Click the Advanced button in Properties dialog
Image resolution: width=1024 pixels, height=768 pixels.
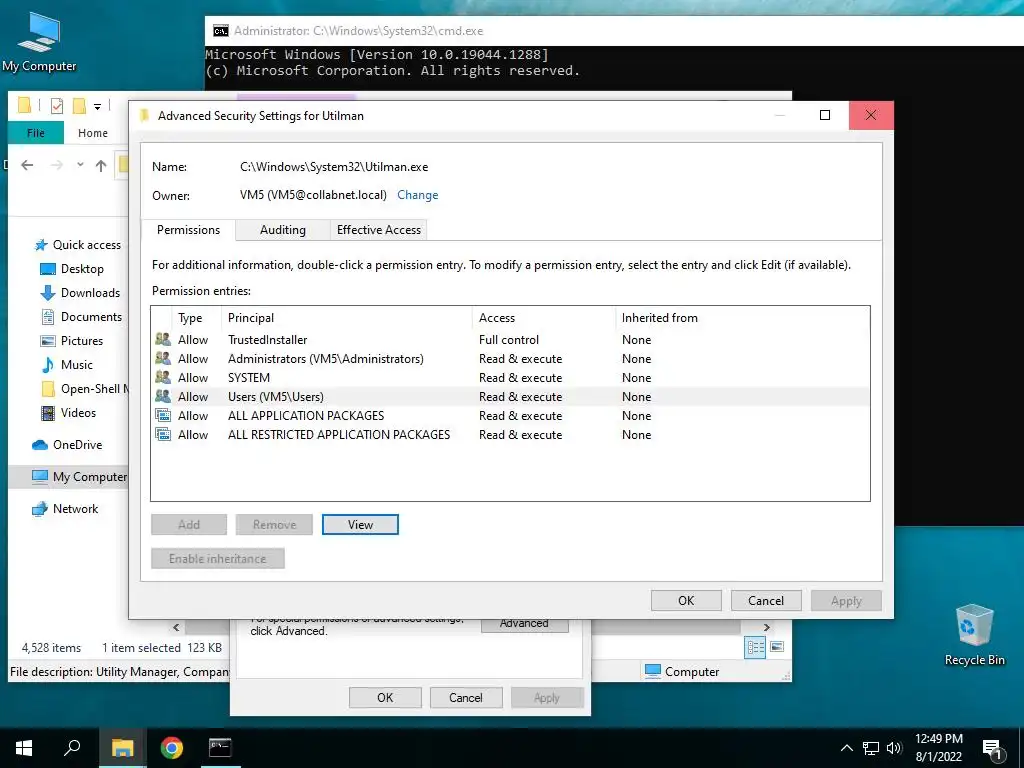pyautogui.click(x=524, y=624)
